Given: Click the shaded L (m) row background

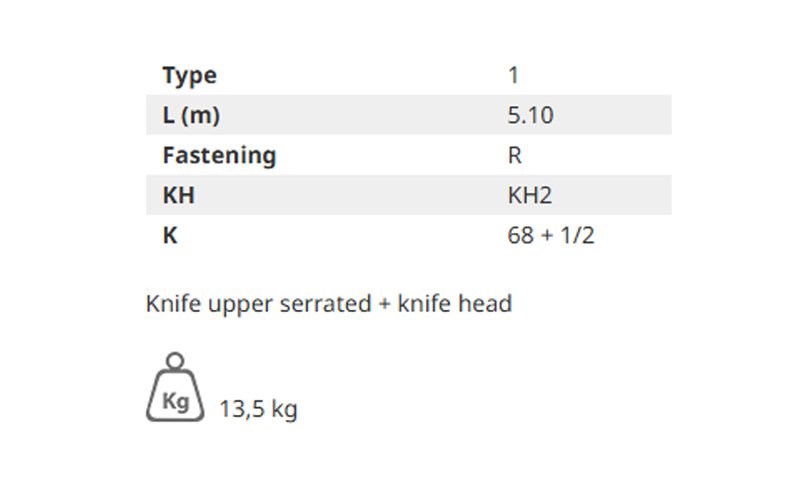Looking at the screenshot, I should [x=409, y=115].
